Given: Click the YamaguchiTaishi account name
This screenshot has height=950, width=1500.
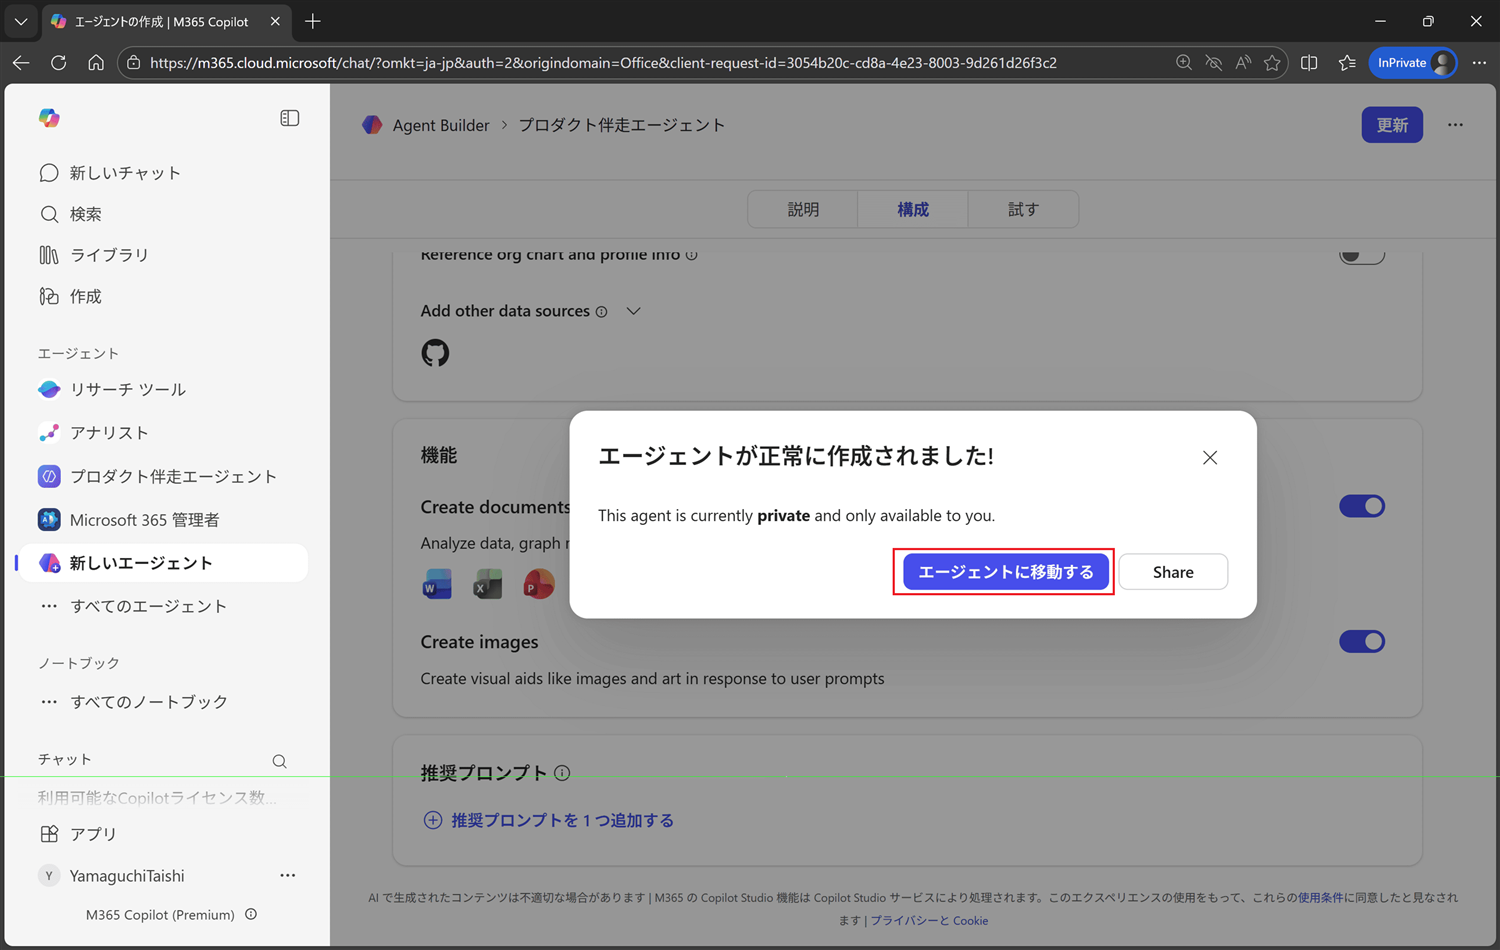Looking at the screenshot, I should click(127, 876).
